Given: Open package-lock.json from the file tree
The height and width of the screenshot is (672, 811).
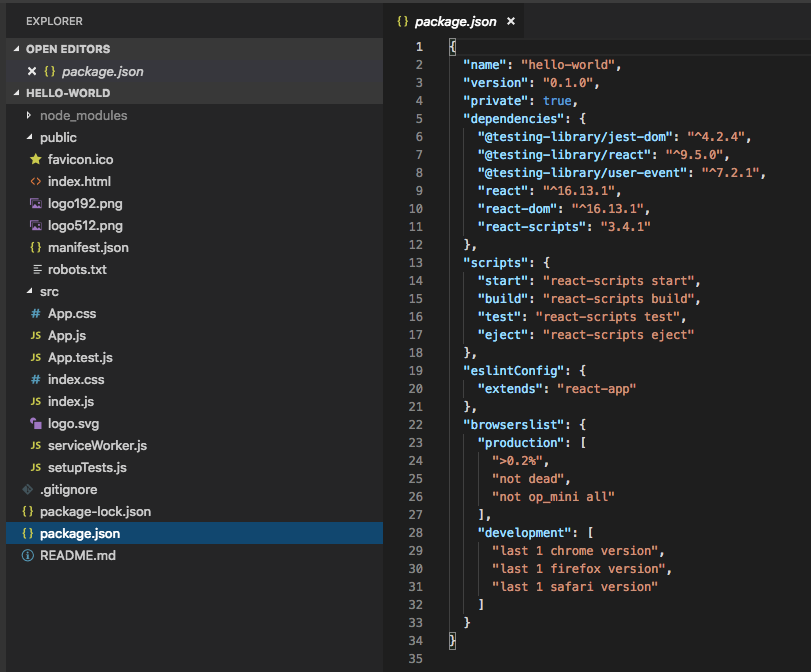Looking at the screenshot, I should (95, 511).
